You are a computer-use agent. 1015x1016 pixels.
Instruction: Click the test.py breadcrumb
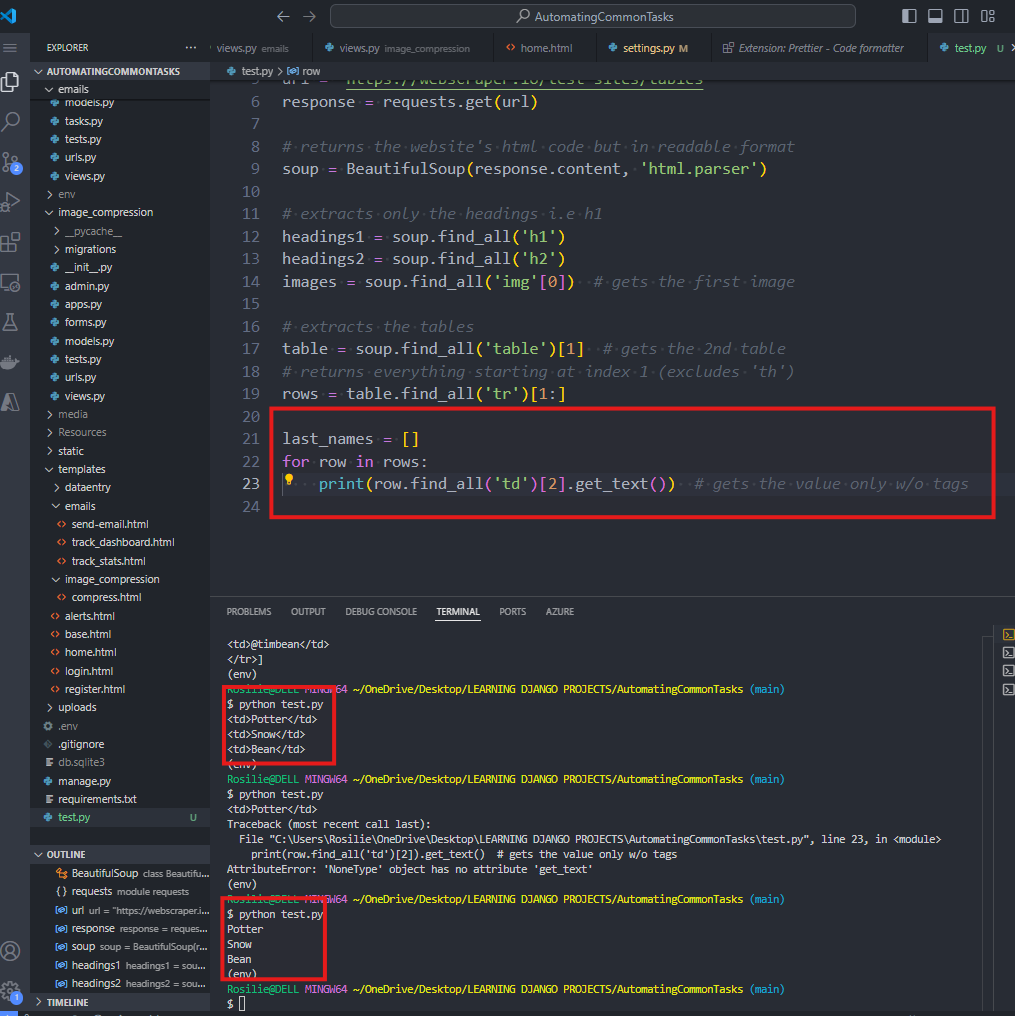click(251, 71)
